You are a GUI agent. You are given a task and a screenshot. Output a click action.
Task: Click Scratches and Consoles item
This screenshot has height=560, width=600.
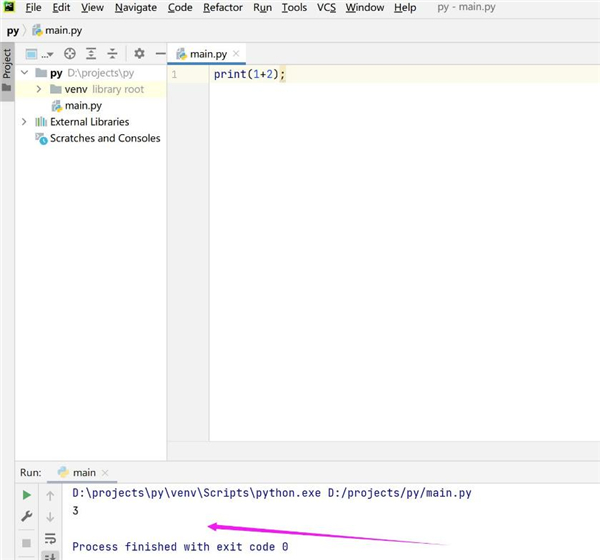click(104, 138)
